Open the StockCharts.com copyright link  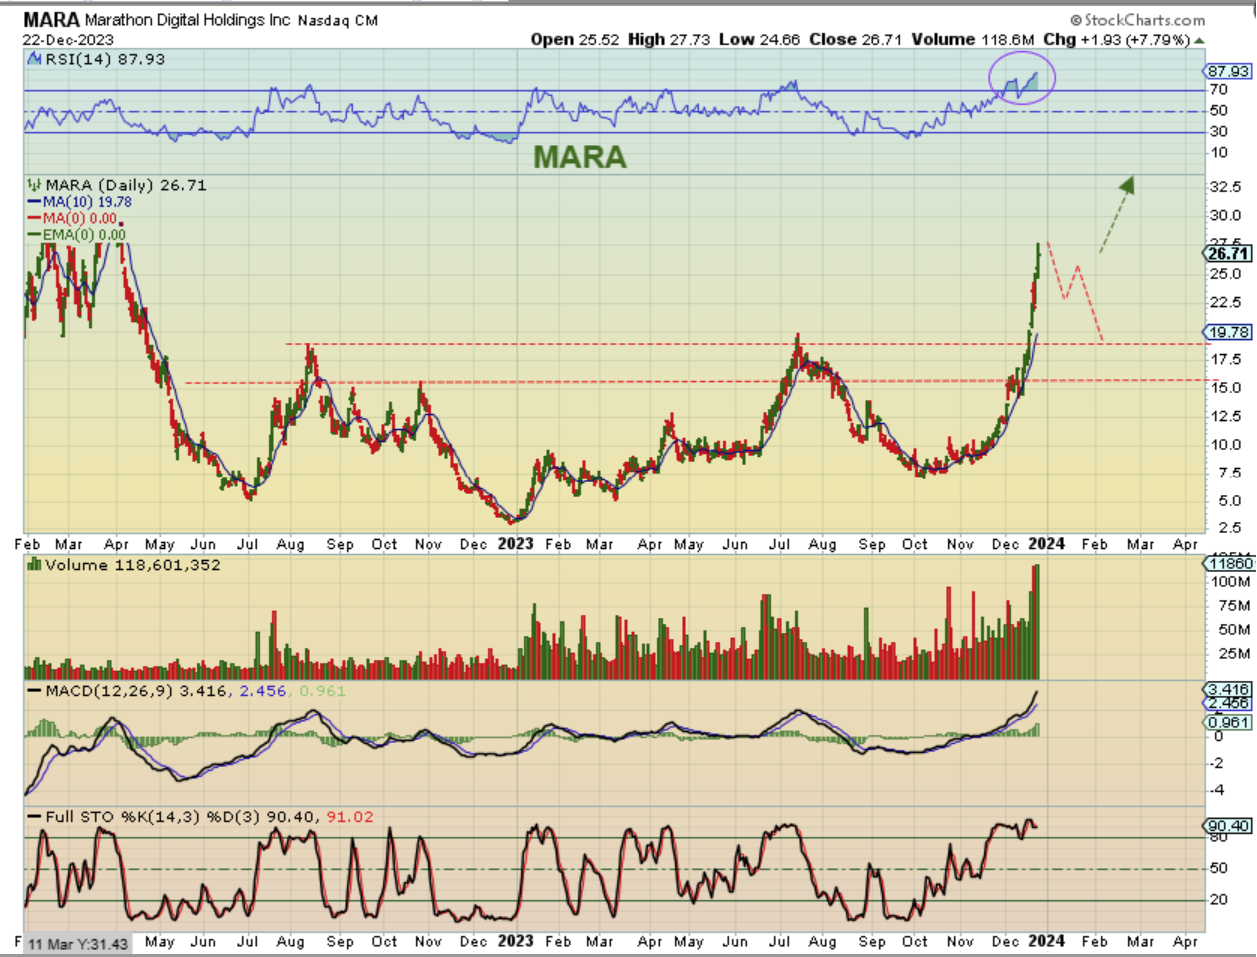(x=1137, y=19)
